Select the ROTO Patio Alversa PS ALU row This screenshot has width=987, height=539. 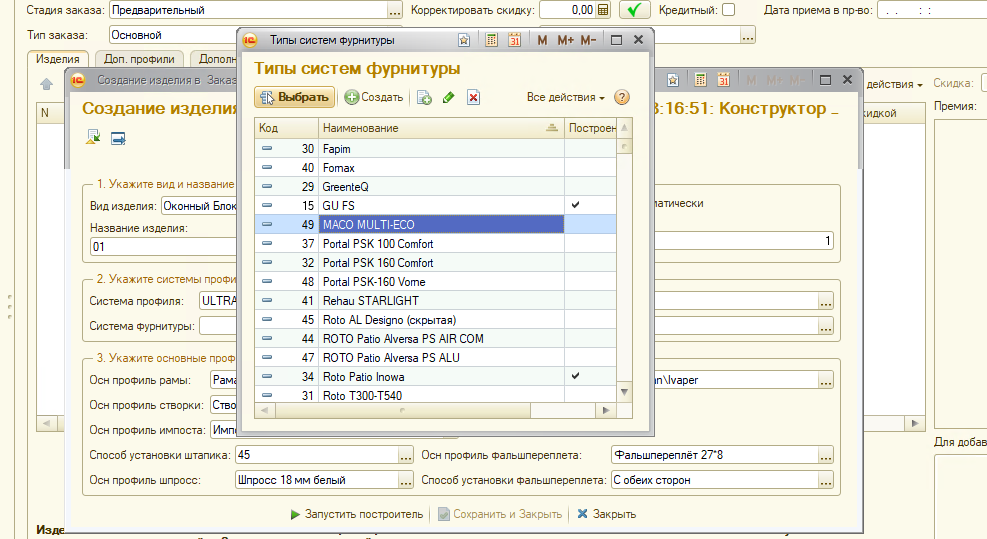(436, 357)
